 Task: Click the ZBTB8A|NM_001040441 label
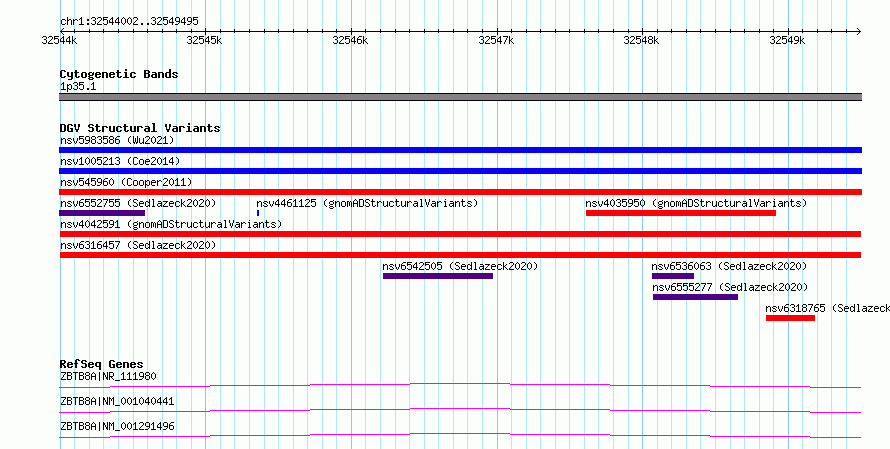[117, 401]
